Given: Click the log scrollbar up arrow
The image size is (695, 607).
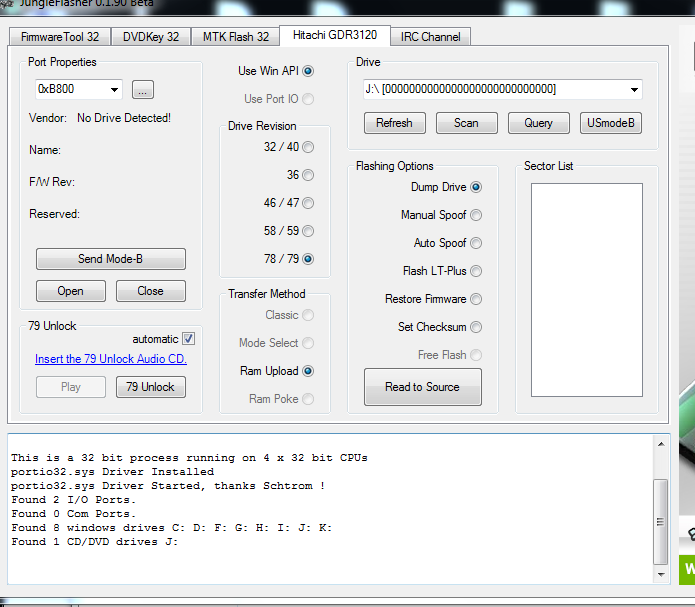Looking at the screenshot, I should (x=661, y=444).
